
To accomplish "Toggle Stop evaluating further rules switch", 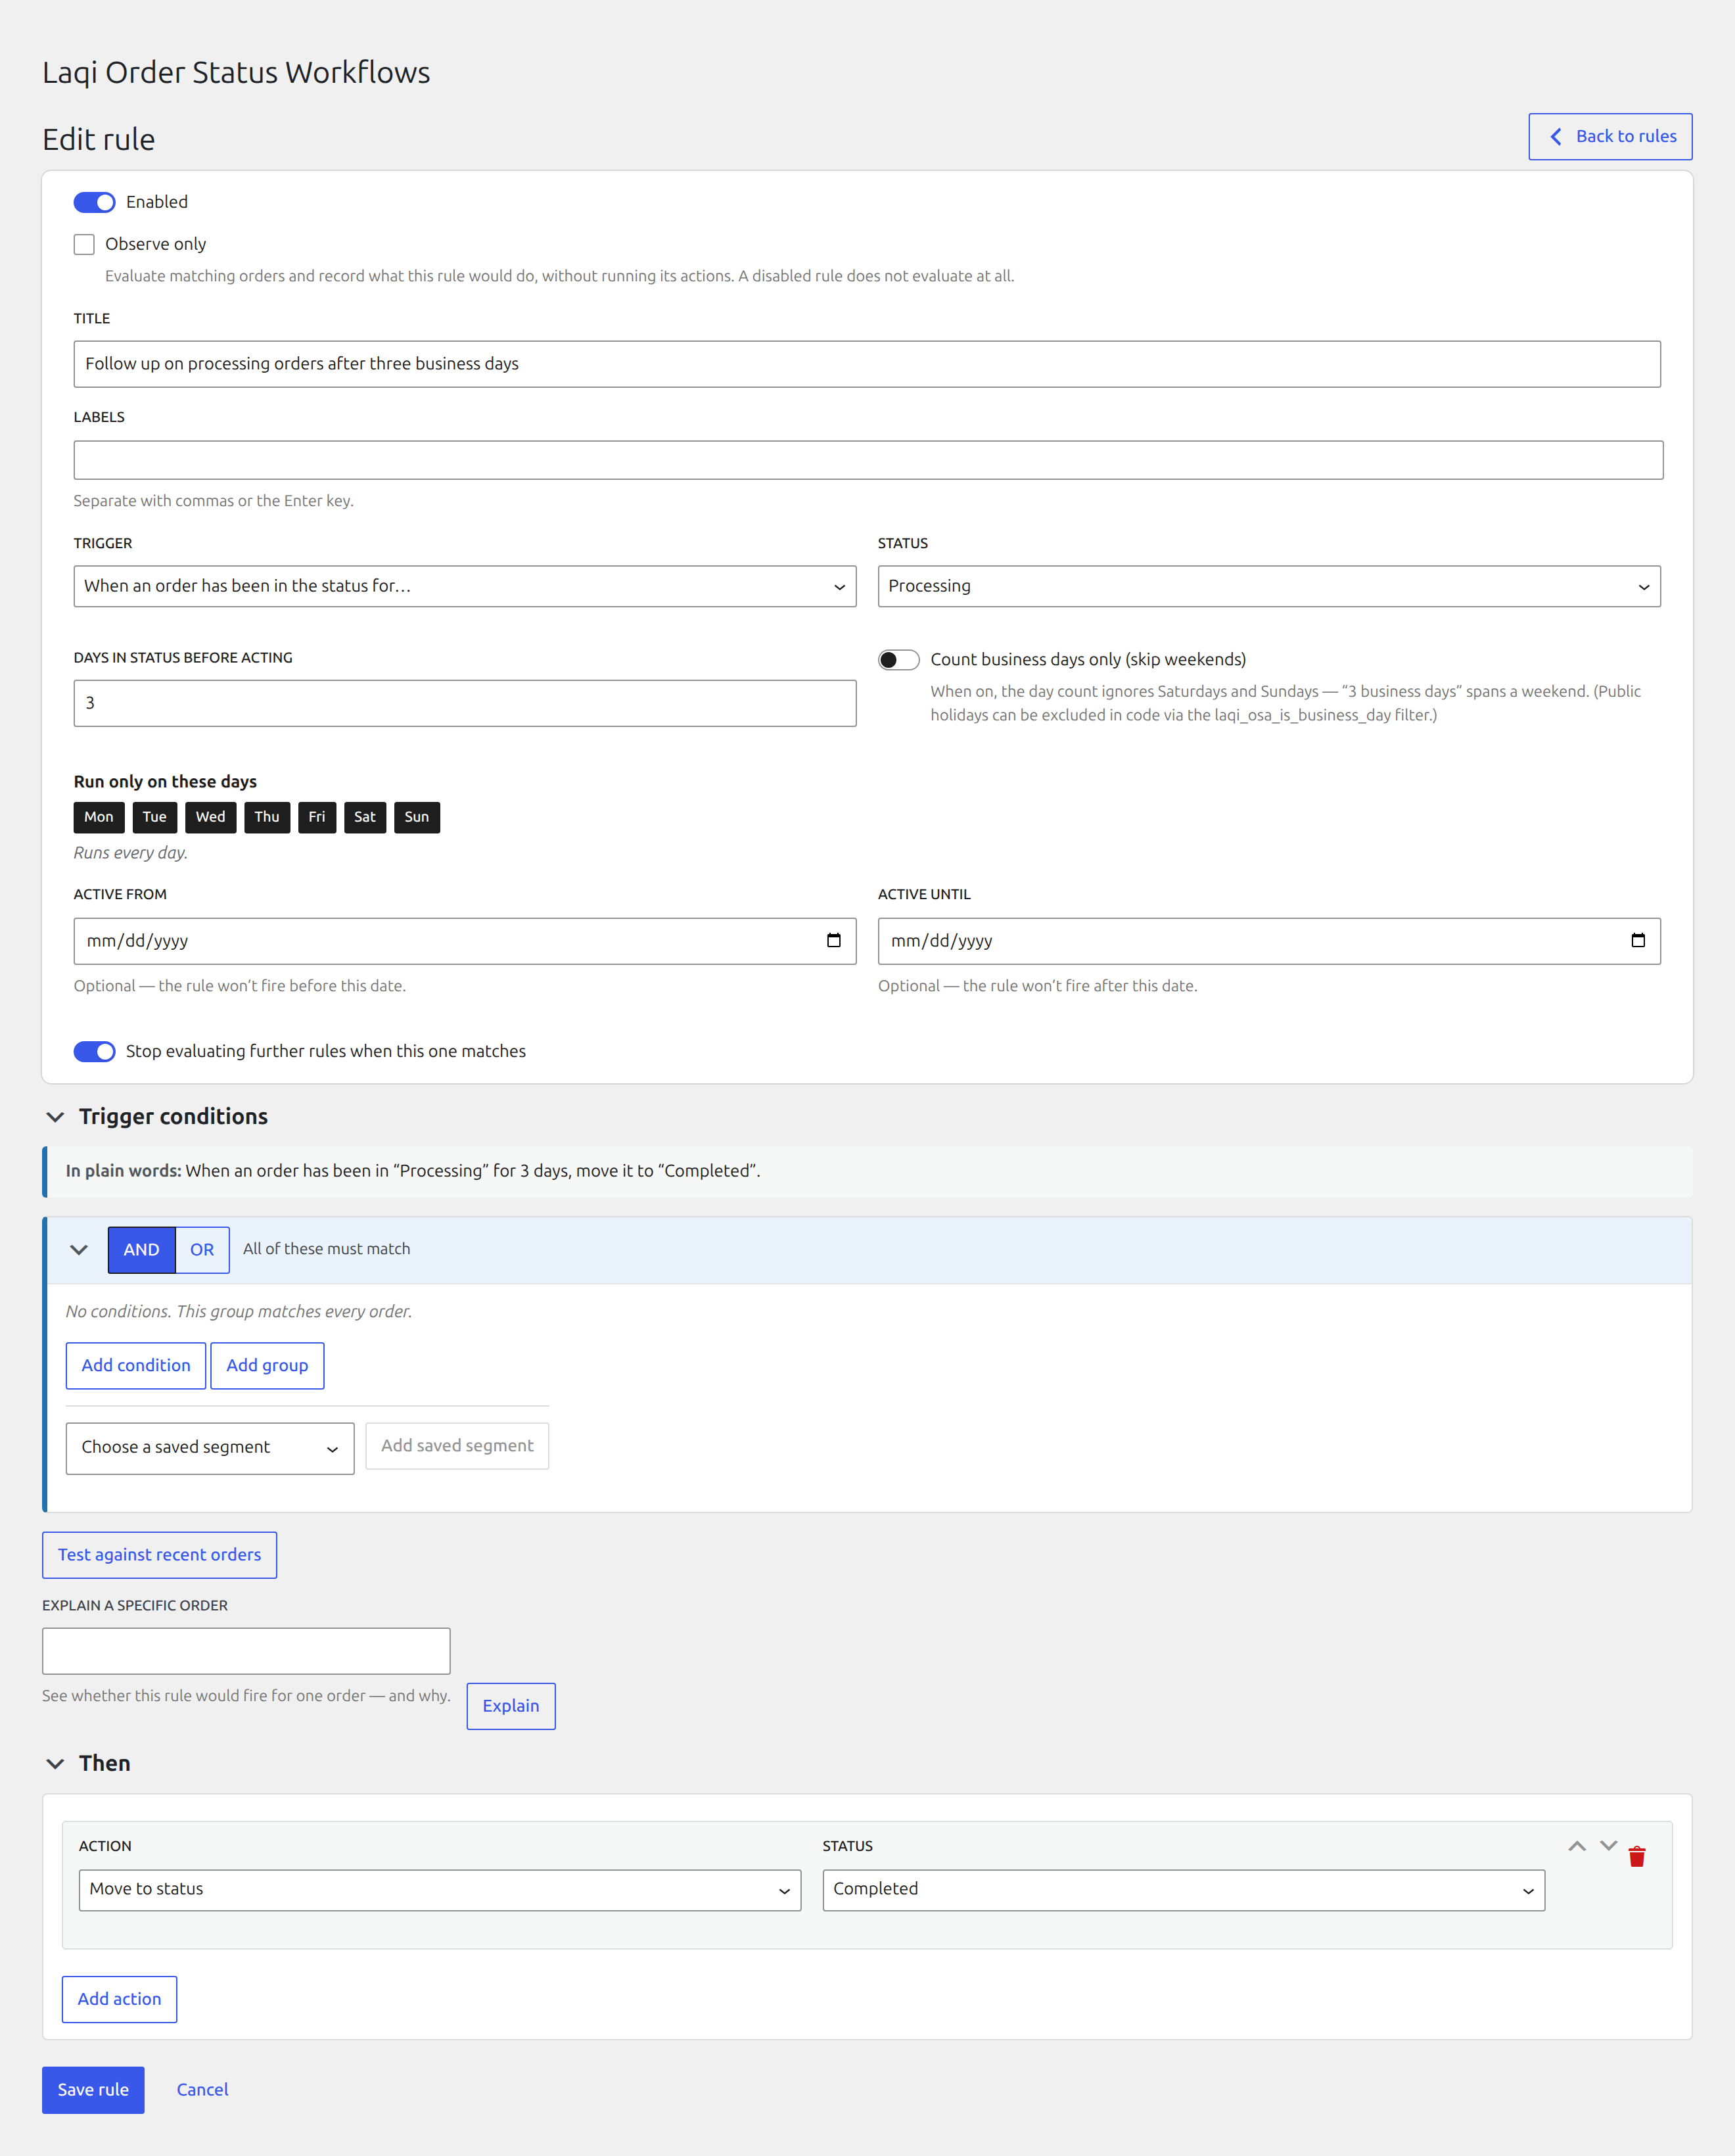I will [x=94, y=1052].
